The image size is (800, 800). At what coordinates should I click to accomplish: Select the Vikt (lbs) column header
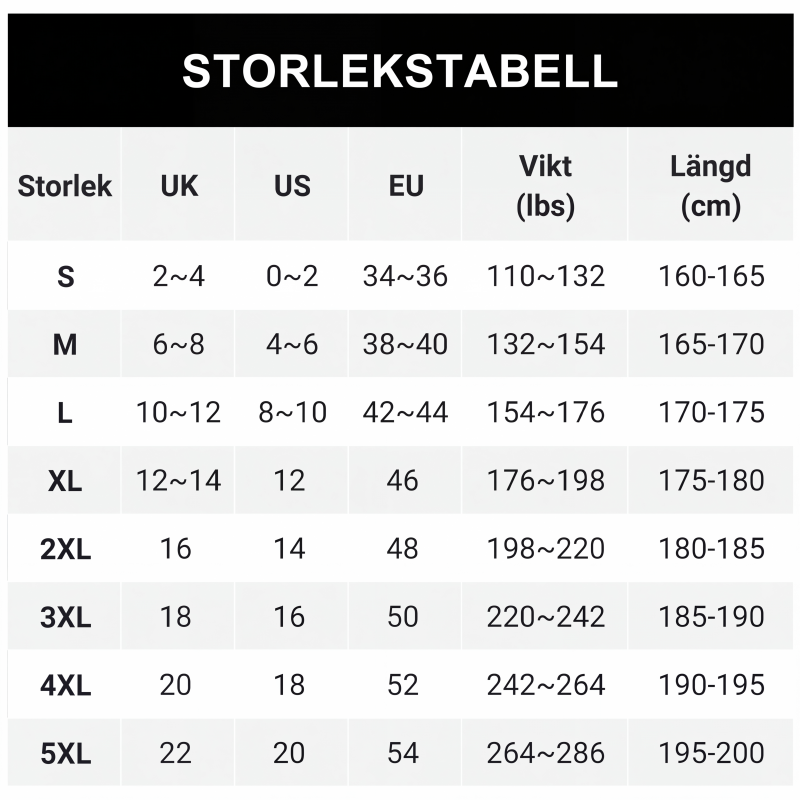click(x=545, y=186)
